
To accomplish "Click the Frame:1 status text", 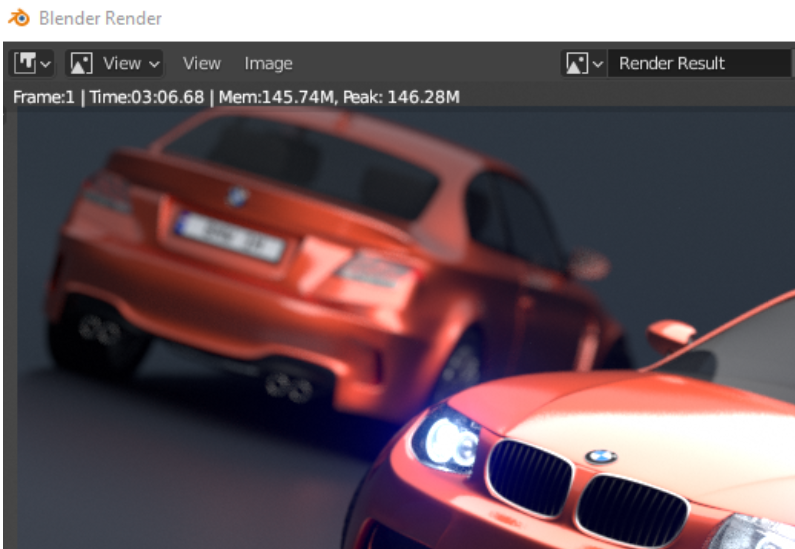I will tap(44, 97).
